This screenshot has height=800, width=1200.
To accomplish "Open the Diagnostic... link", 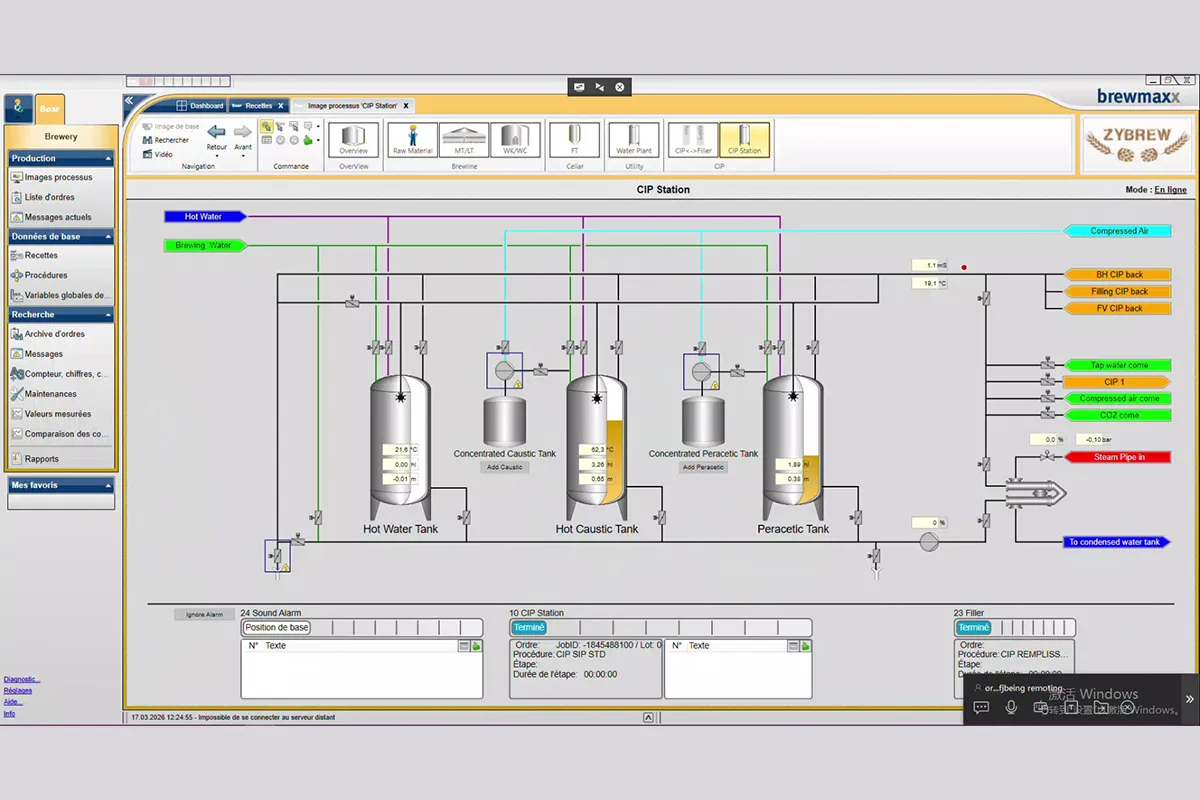I will [x=22, y=679].
